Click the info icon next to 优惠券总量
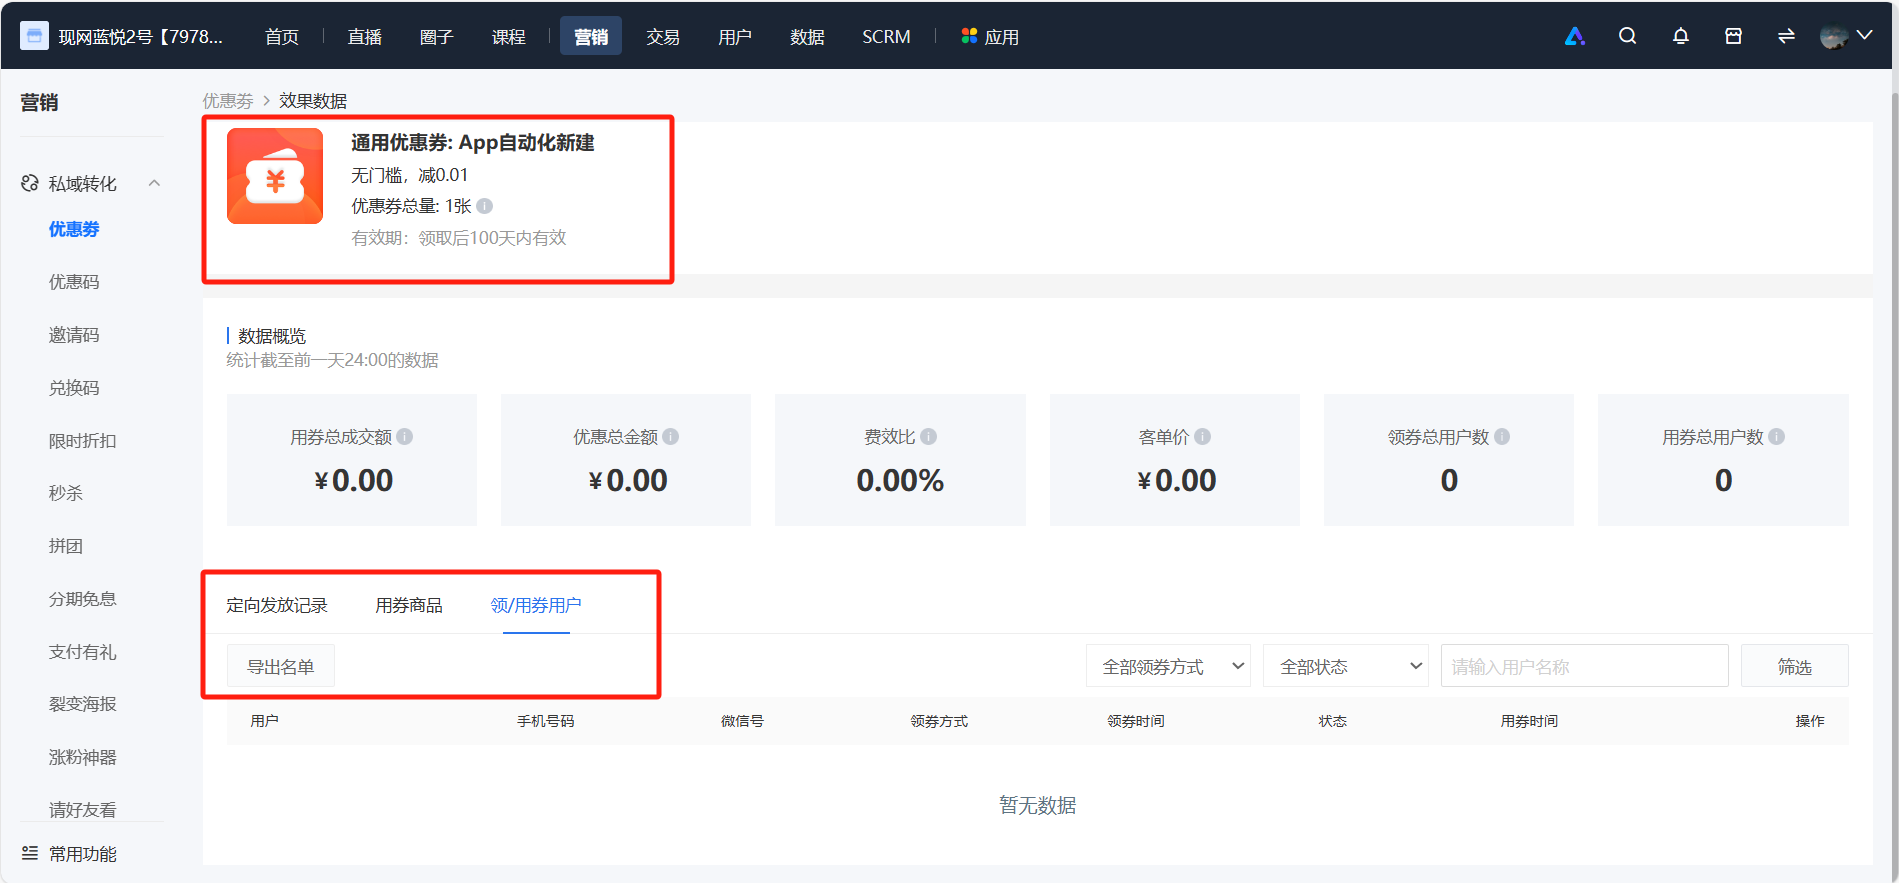Image resolution: width=1899 pixels, height=883 pixels. [485, 206]
